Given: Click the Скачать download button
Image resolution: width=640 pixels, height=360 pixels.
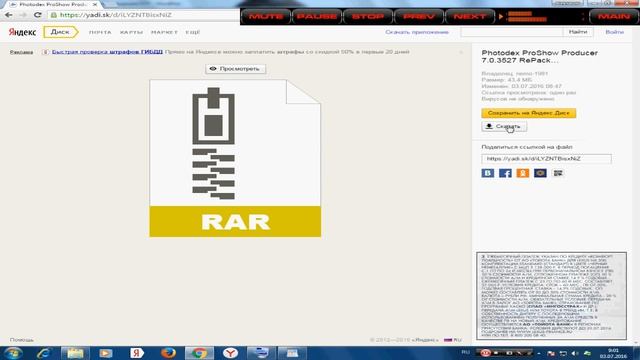Looking at the screenshot, I should pos(504,127).
